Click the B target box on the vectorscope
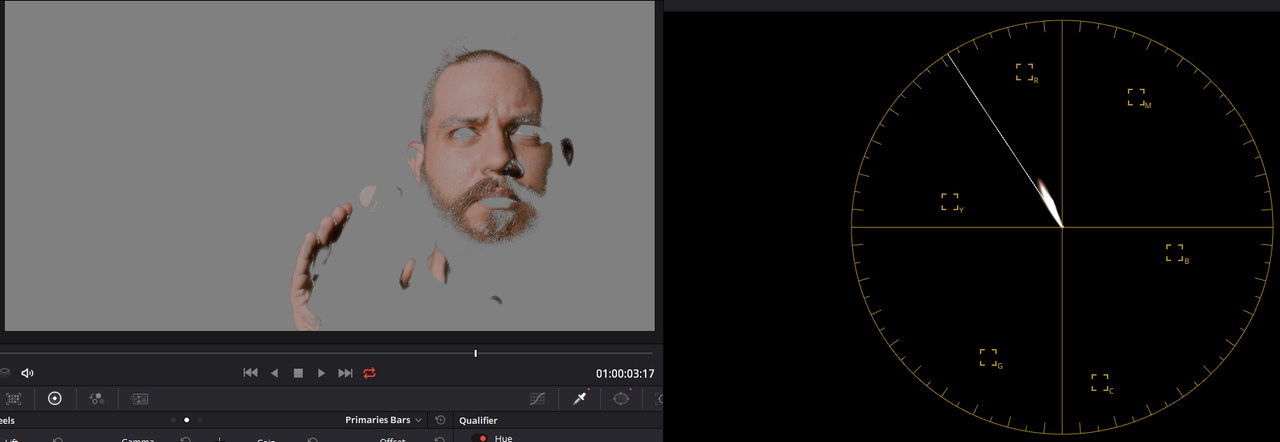This screenshot has height=442, width=1280. click(x=1175, y=253)
